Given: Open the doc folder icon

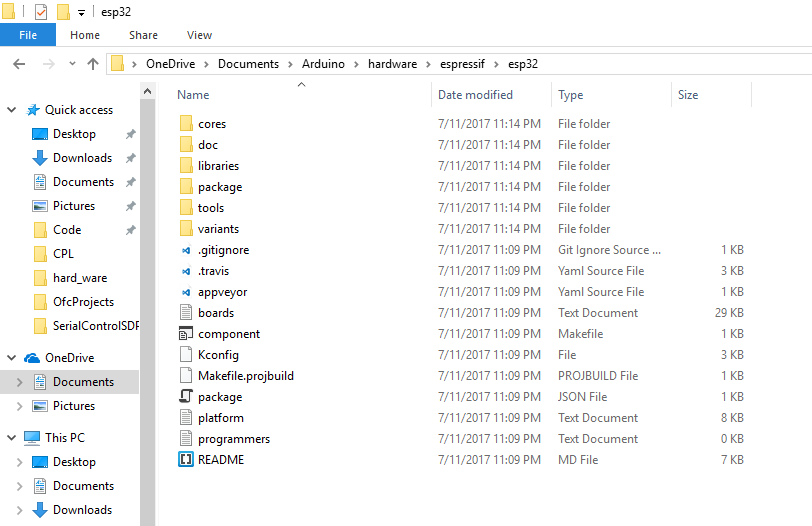Looking at the screenshot, I should tap(186, 144).
